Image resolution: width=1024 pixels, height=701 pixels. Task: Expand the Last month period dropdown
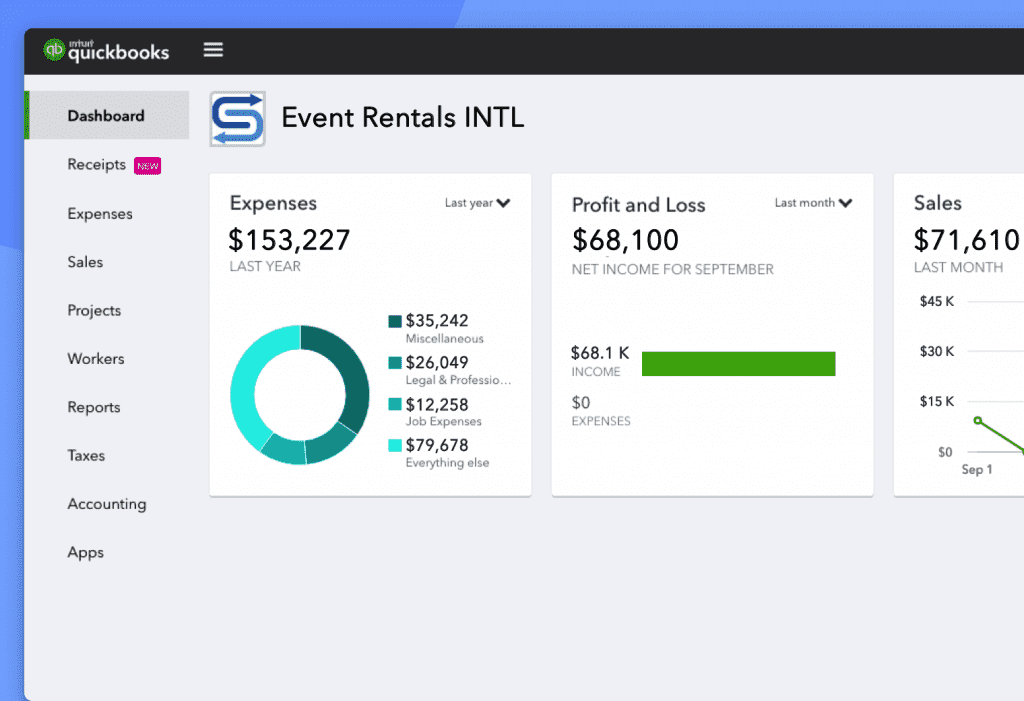813,203
